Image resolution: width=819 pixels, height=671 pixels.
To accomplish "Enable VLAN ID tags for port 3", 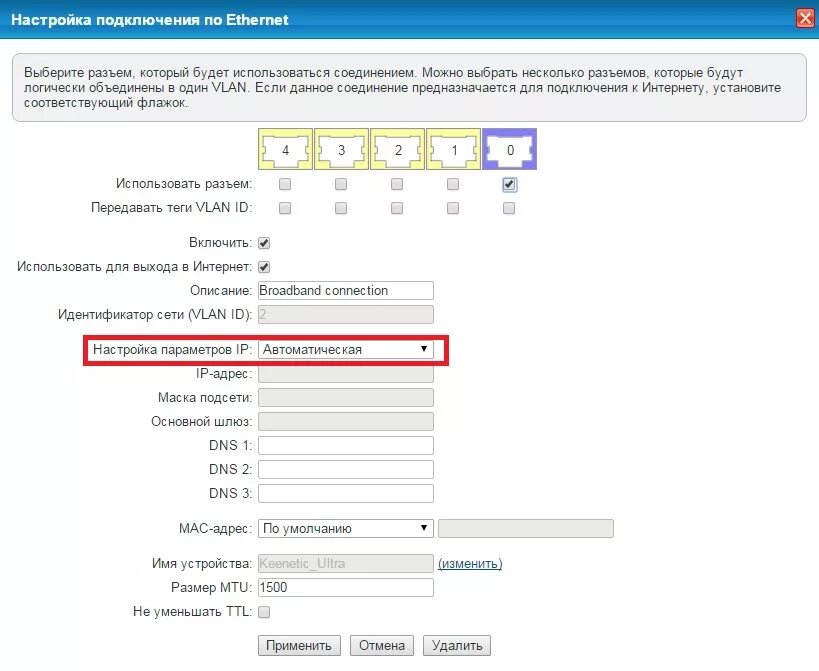I will coord(341,208).
